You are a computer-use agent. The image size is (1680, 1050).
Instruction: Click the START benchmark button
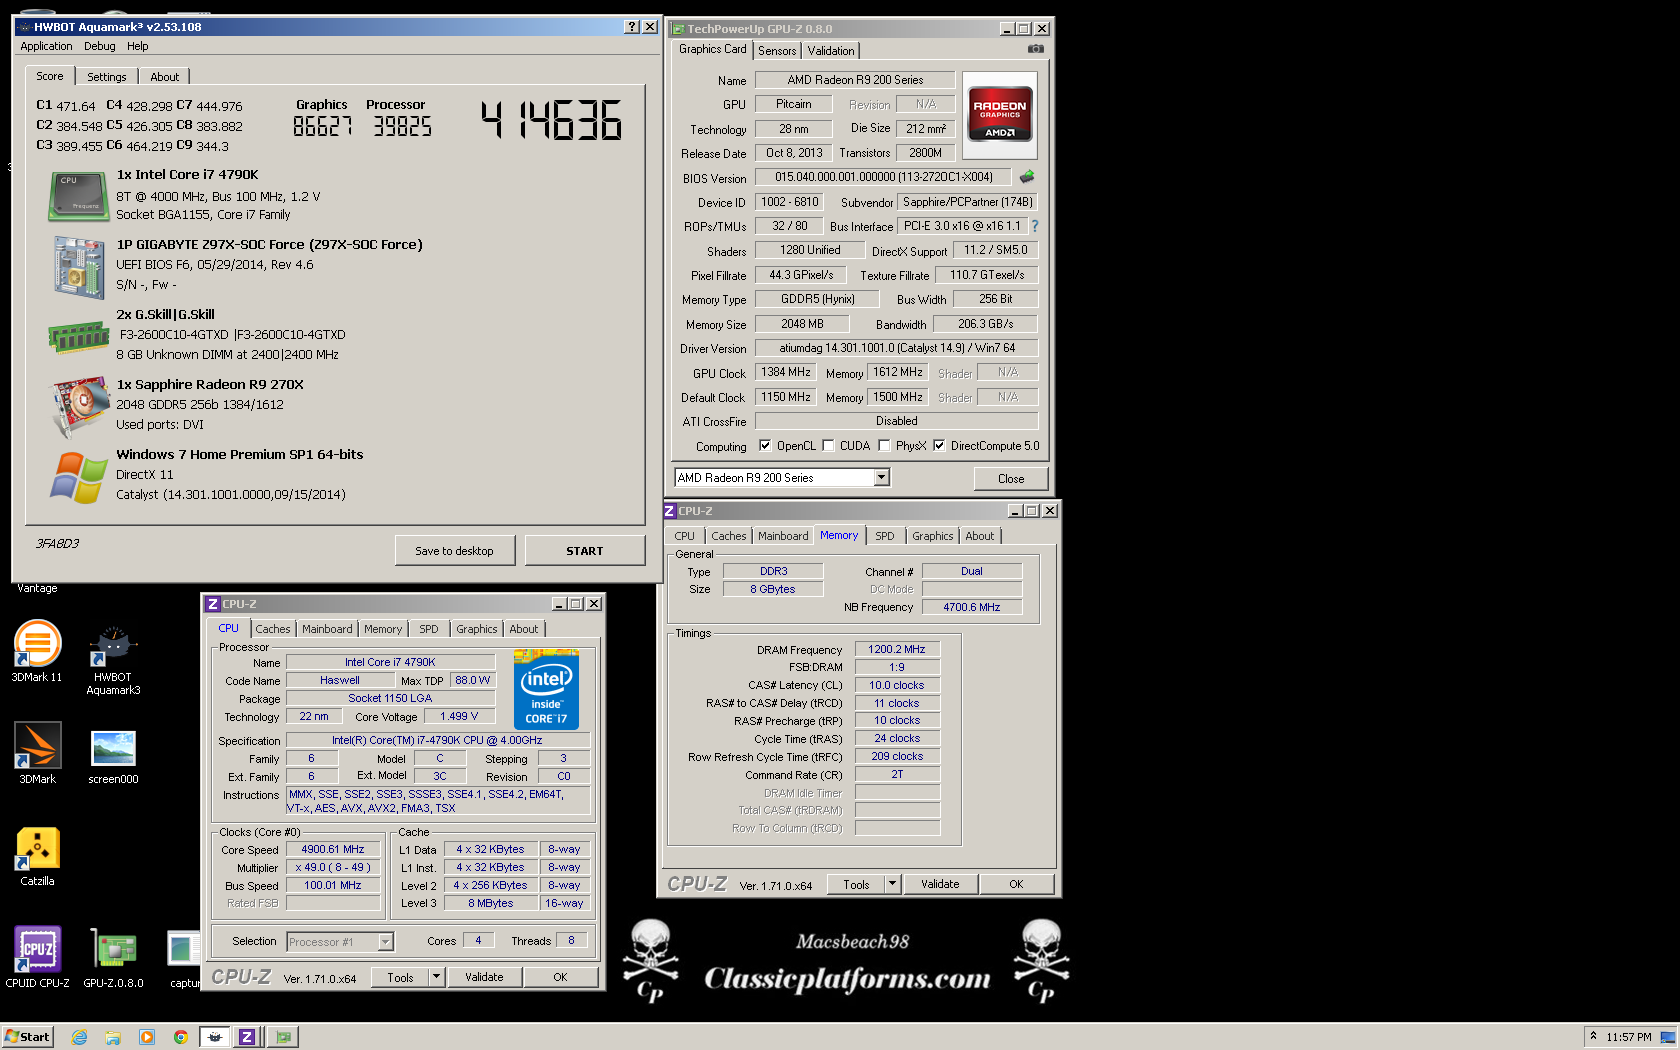[584, 551]
